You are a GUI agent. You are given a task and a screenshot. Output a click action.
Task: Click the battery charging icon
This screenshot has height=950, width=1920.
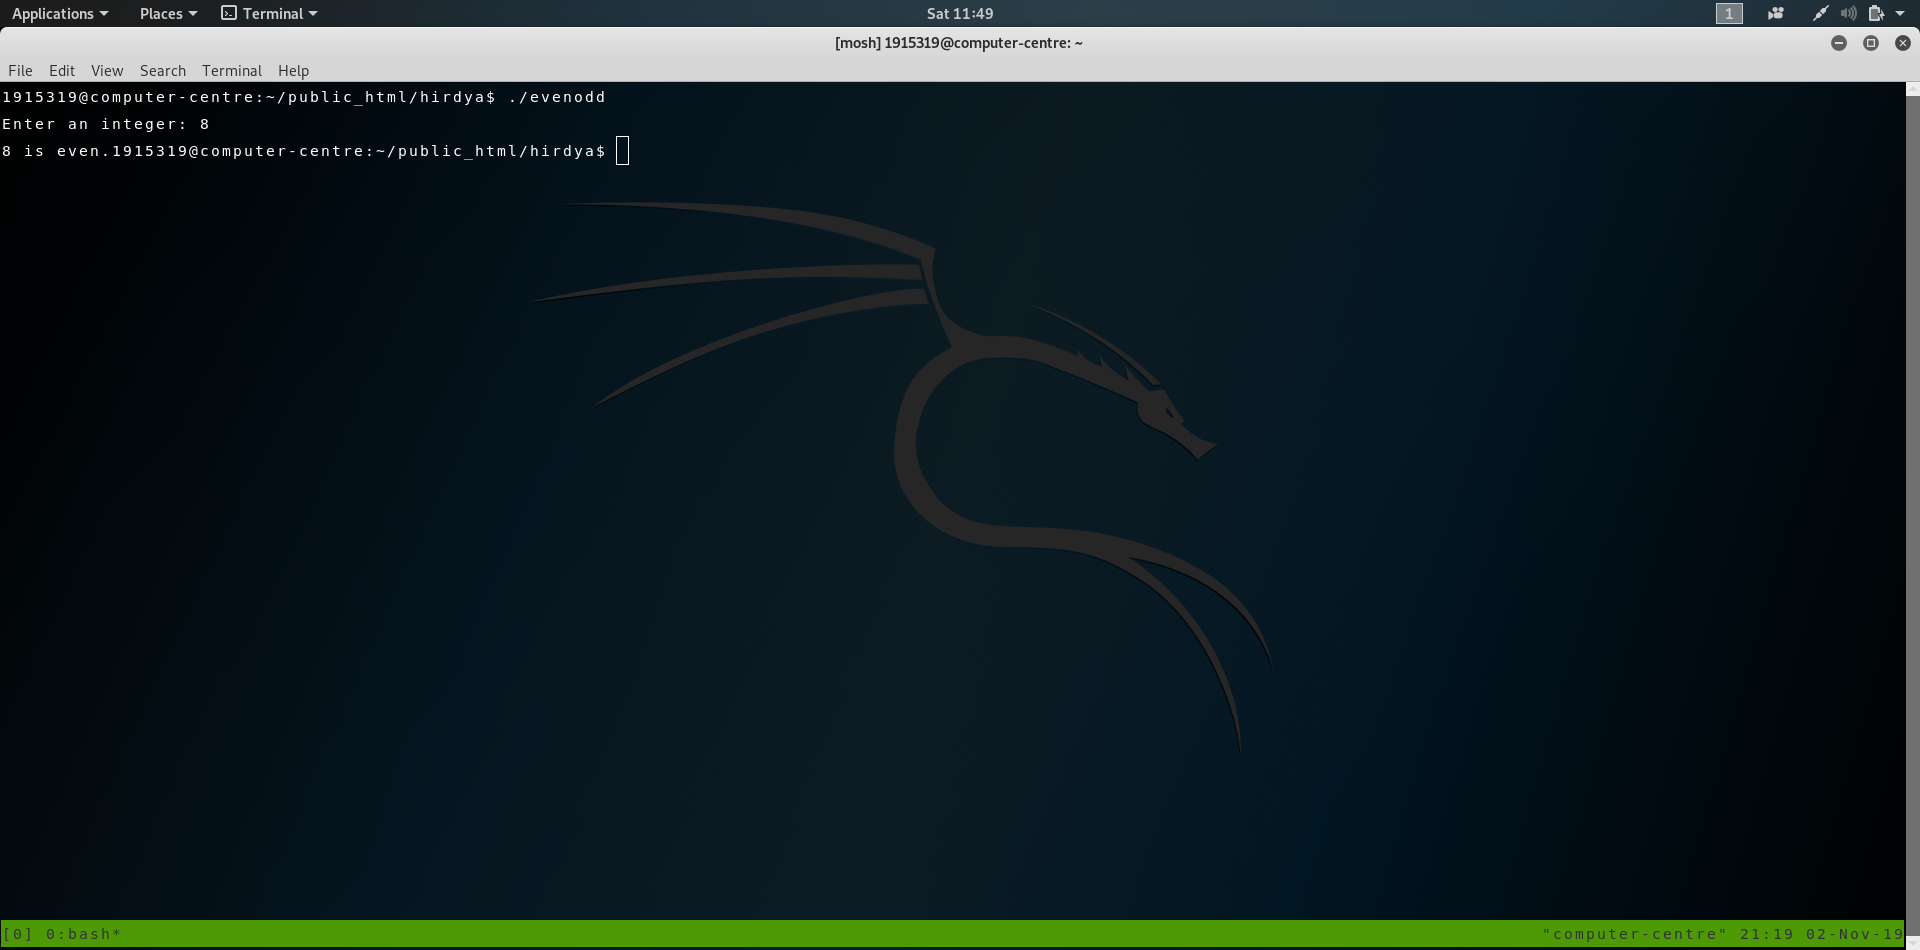coord(1877,13)
